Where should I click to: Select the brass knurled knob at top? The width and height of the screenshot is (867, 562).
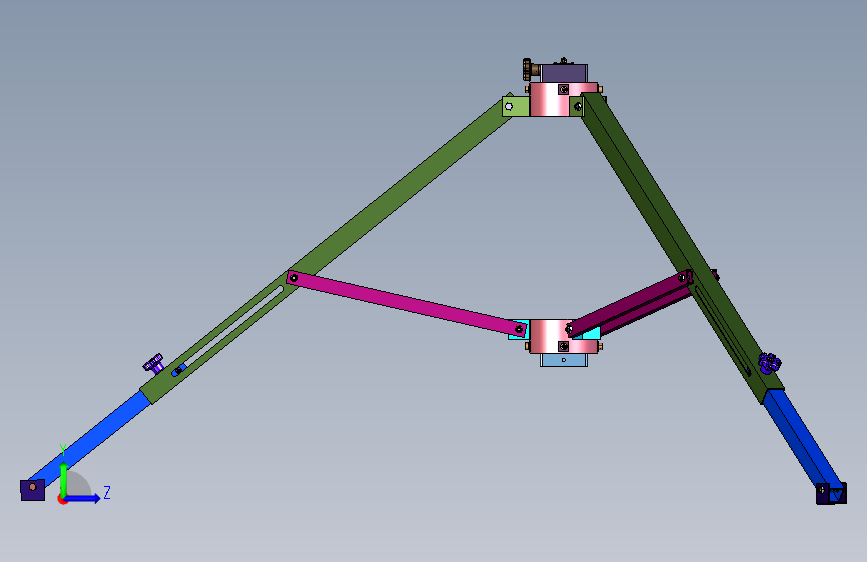(x=530, y=70)
